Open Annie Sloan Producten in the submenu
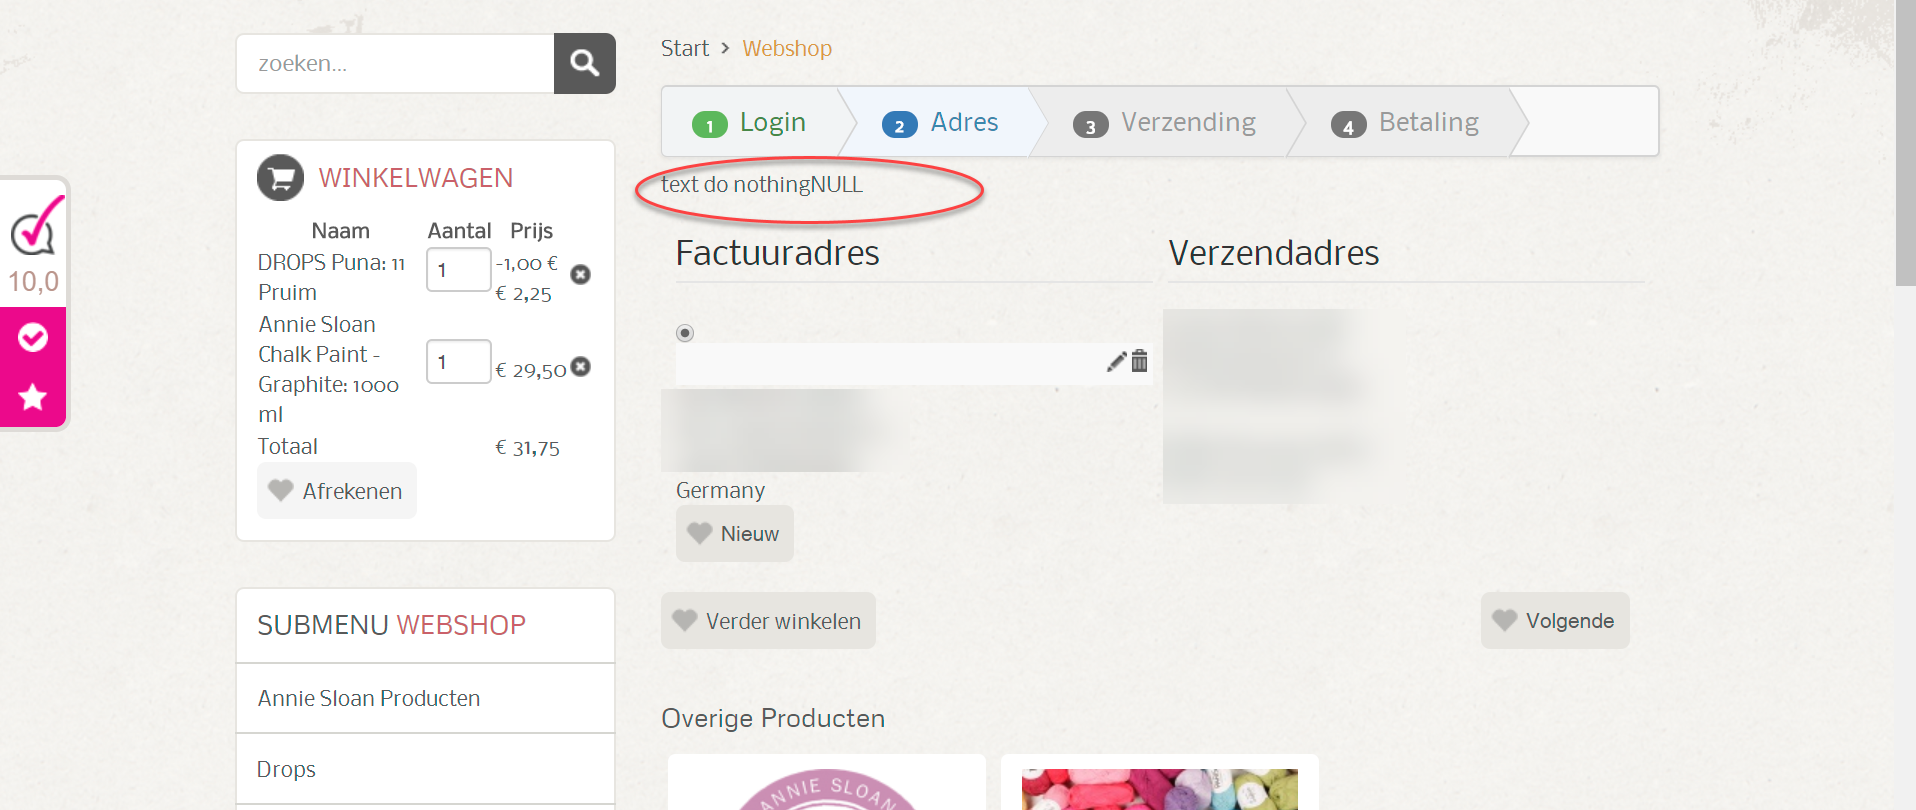This screenshot has height=810, width=1916. tap(369, 698)
